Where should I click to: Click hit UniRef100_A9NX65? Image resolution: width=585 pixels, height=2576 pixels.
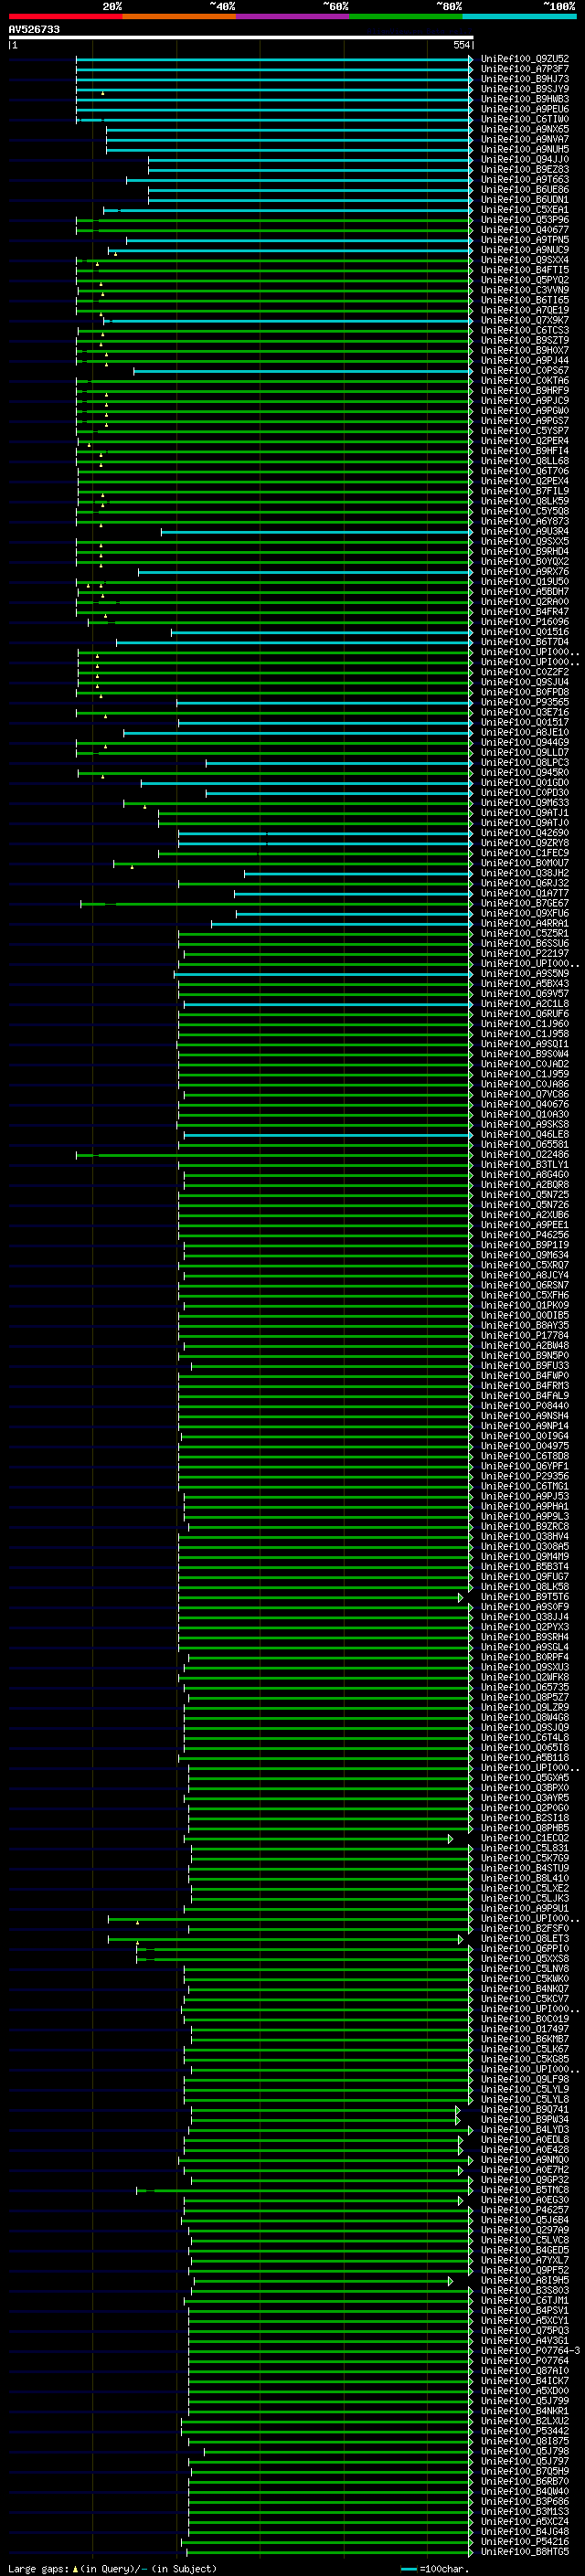[525, 129]
